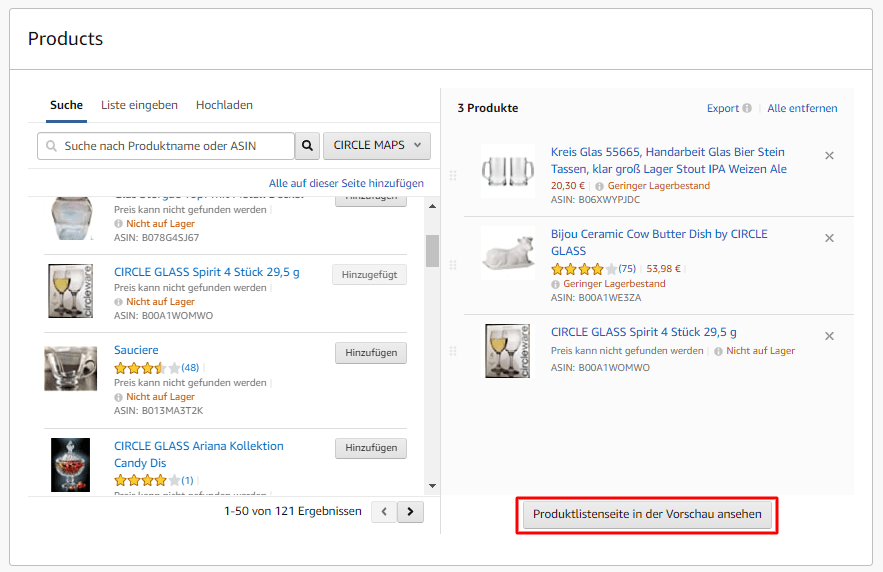Open CIRCLE GLASS Ariana Kollektion Candy Dis link
The width and height of the screenshot is (883, 572).
(x=199, y=454)
